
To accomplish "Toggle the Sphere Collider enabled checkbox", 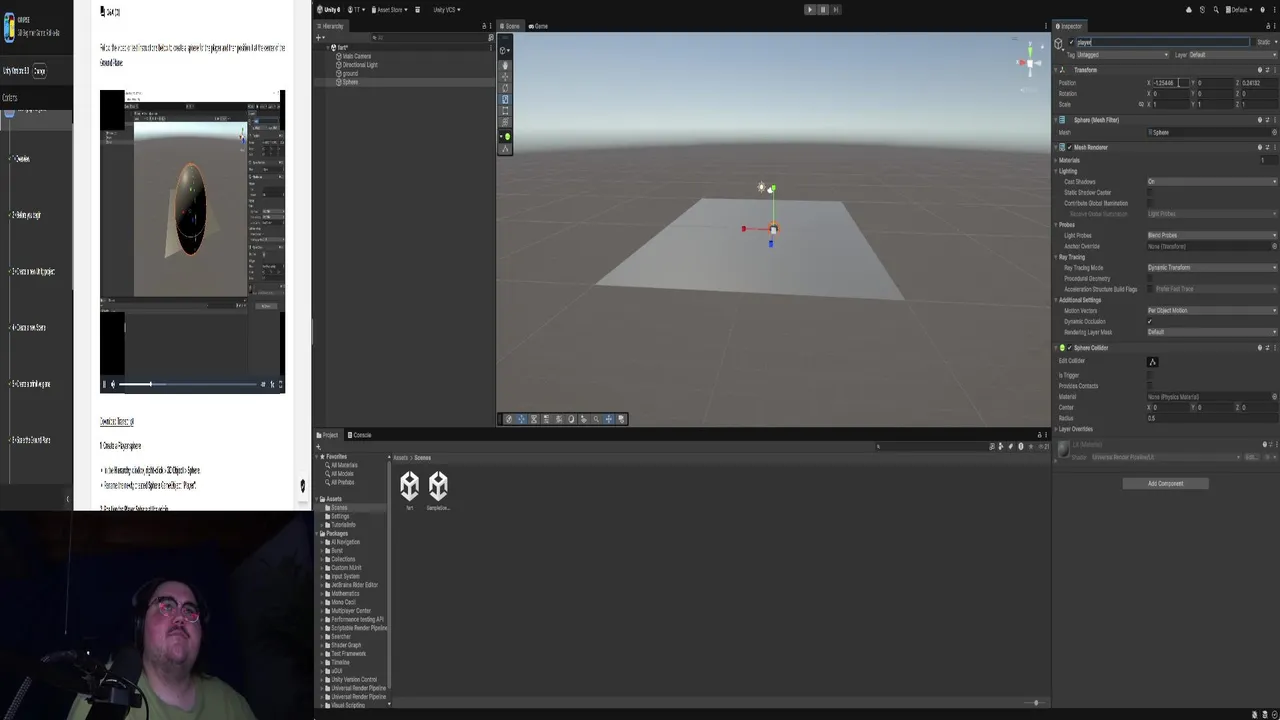I will tap(1069, 348).
